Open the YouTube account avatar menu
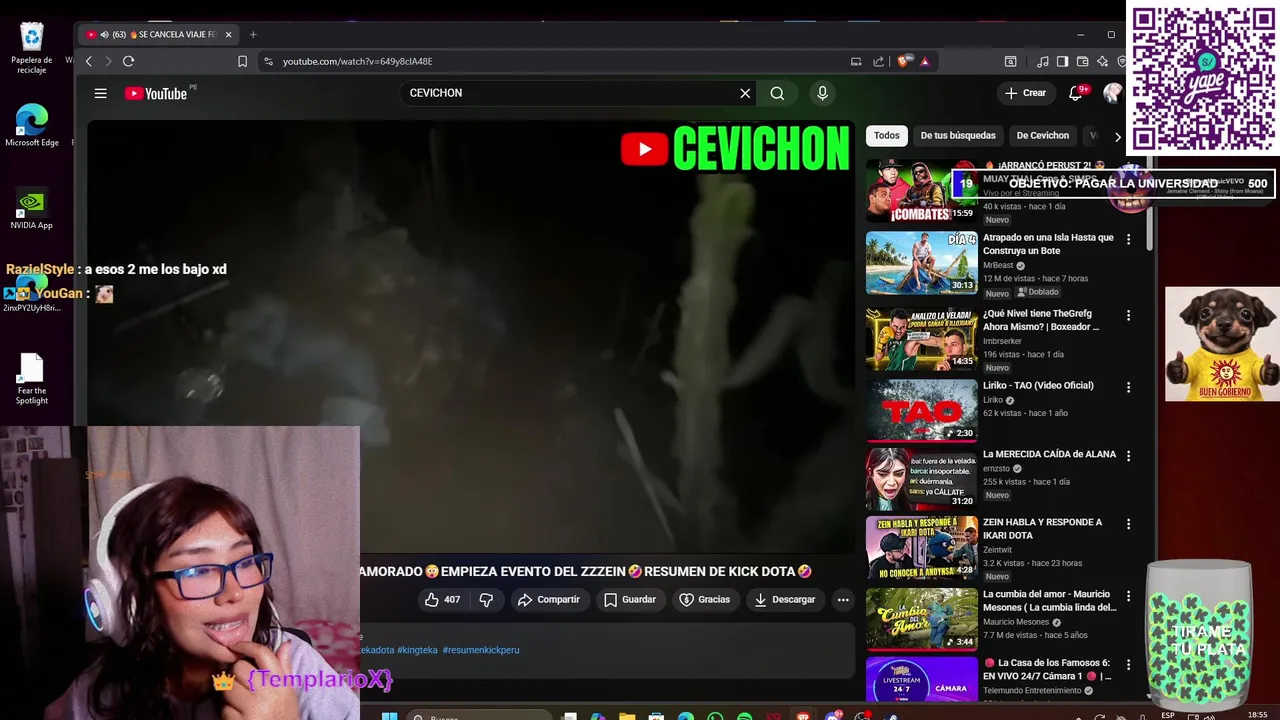The width and height of the screenshot is (1280, 720). pyautogui.click(x=1112, y=93)
